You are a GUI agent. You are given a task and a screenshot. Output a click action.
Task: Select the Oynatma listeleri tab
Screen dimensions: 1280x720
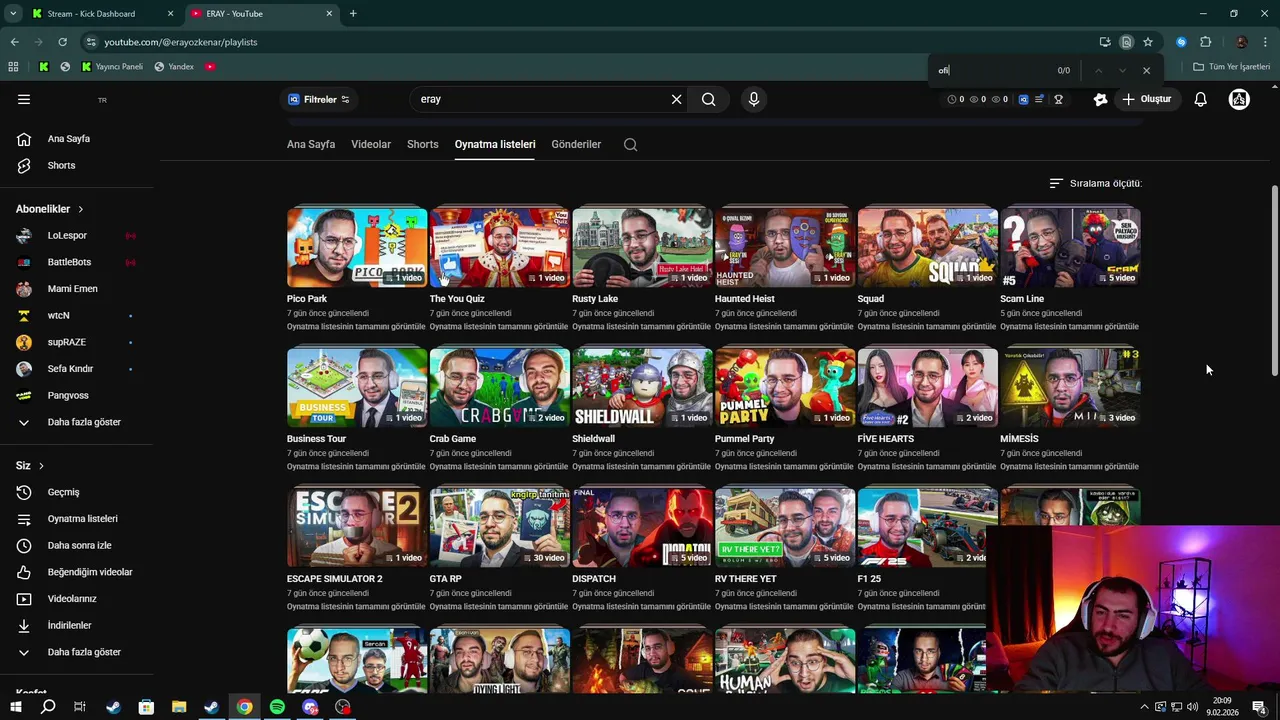495,144
